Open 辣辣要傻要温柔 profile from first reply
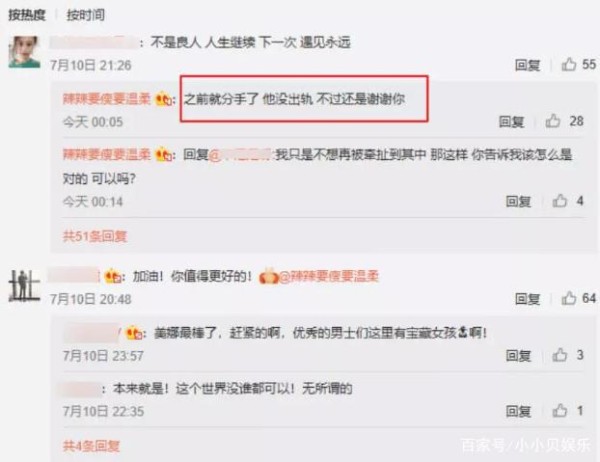This screenshot has height=462, width=600. tap(106, 99)
